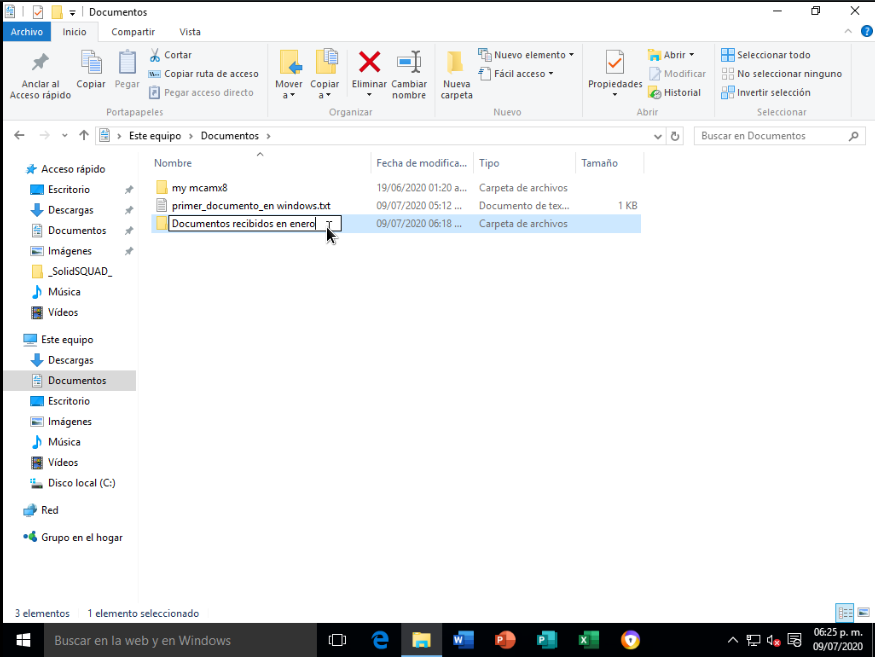
Task: Launch Excel from the taskbar
Action: [588, 640]
